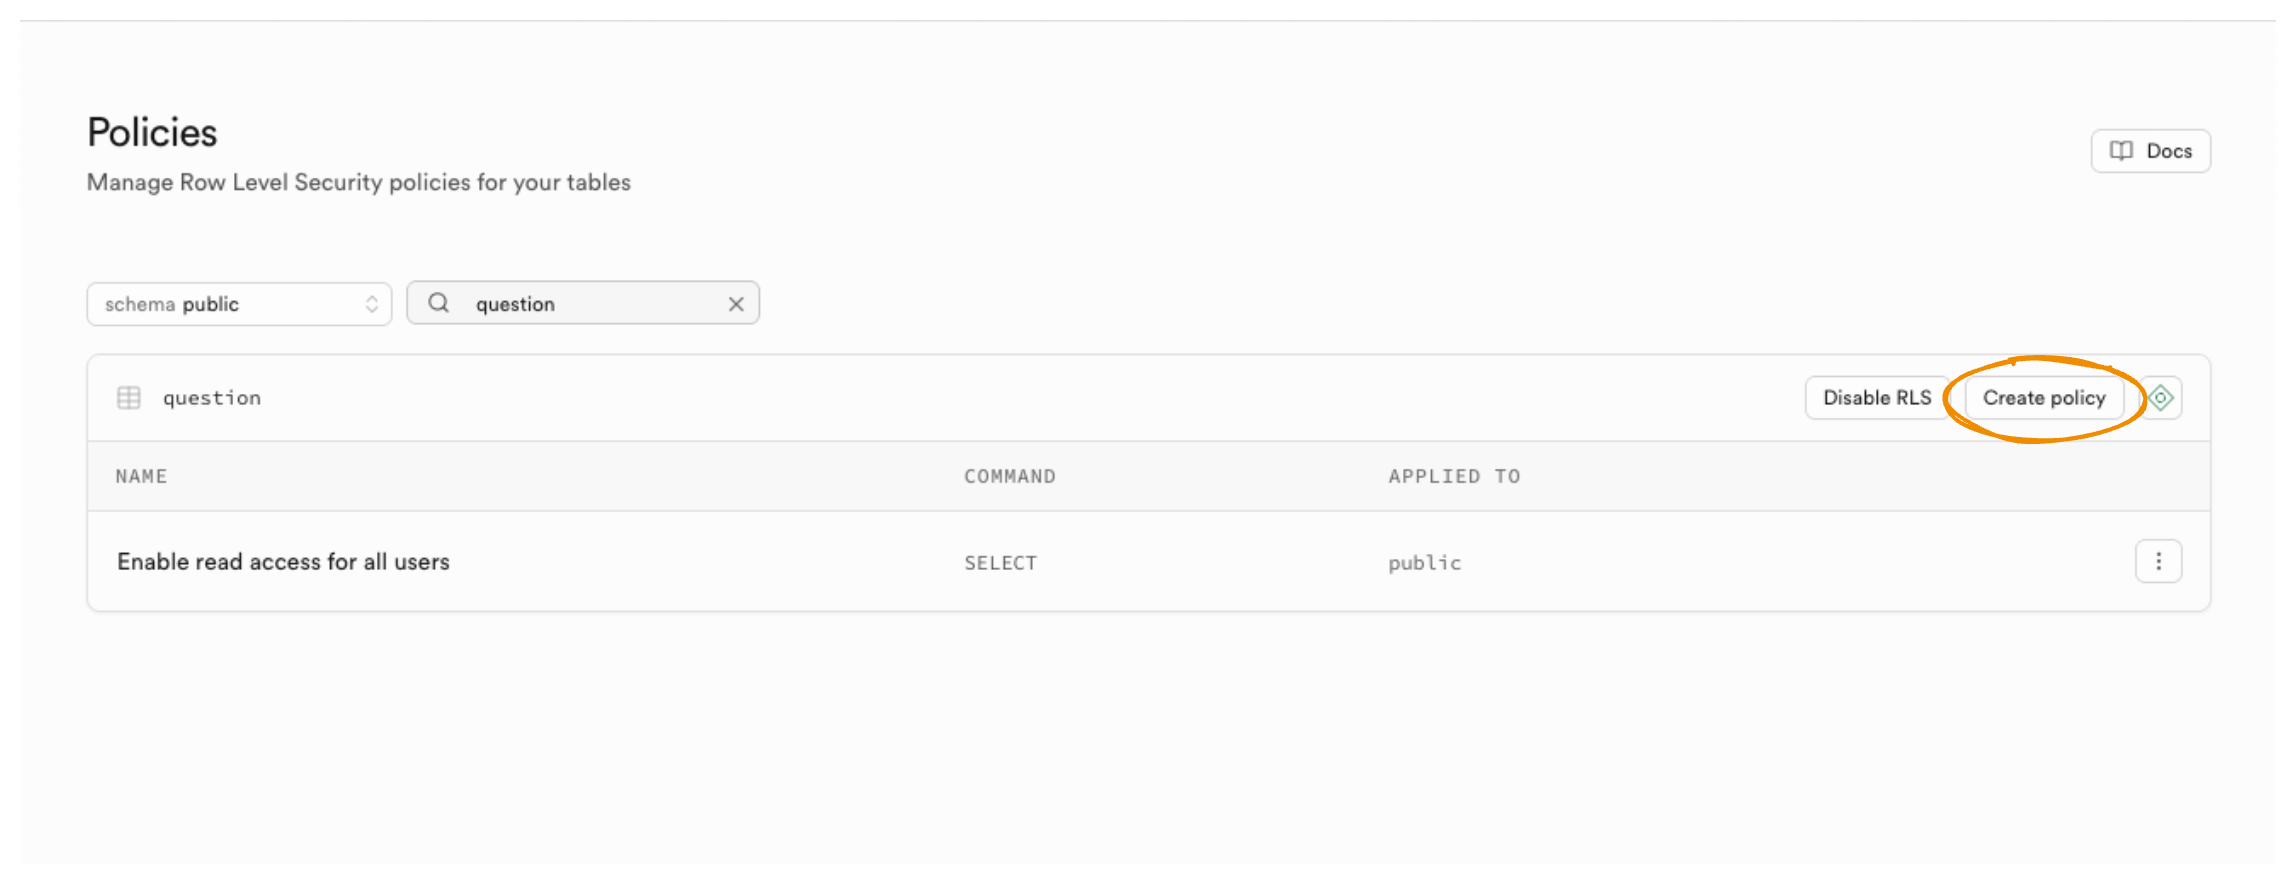The height and width of the screenshot is (884, 2296).
Task: Open the Docs book icon
Action: pos(2121,151)
